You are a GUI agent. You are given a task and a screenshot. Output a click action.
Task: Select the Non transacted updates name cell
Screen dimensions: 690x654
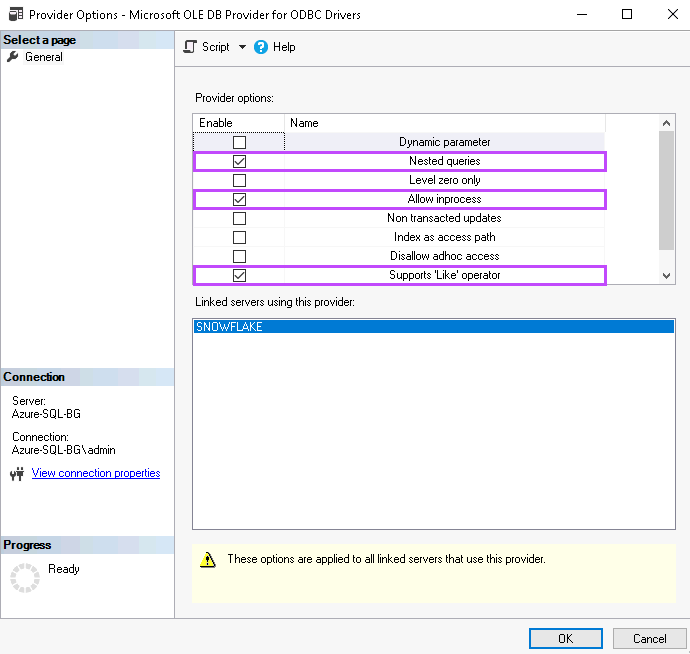click(445, 218)
